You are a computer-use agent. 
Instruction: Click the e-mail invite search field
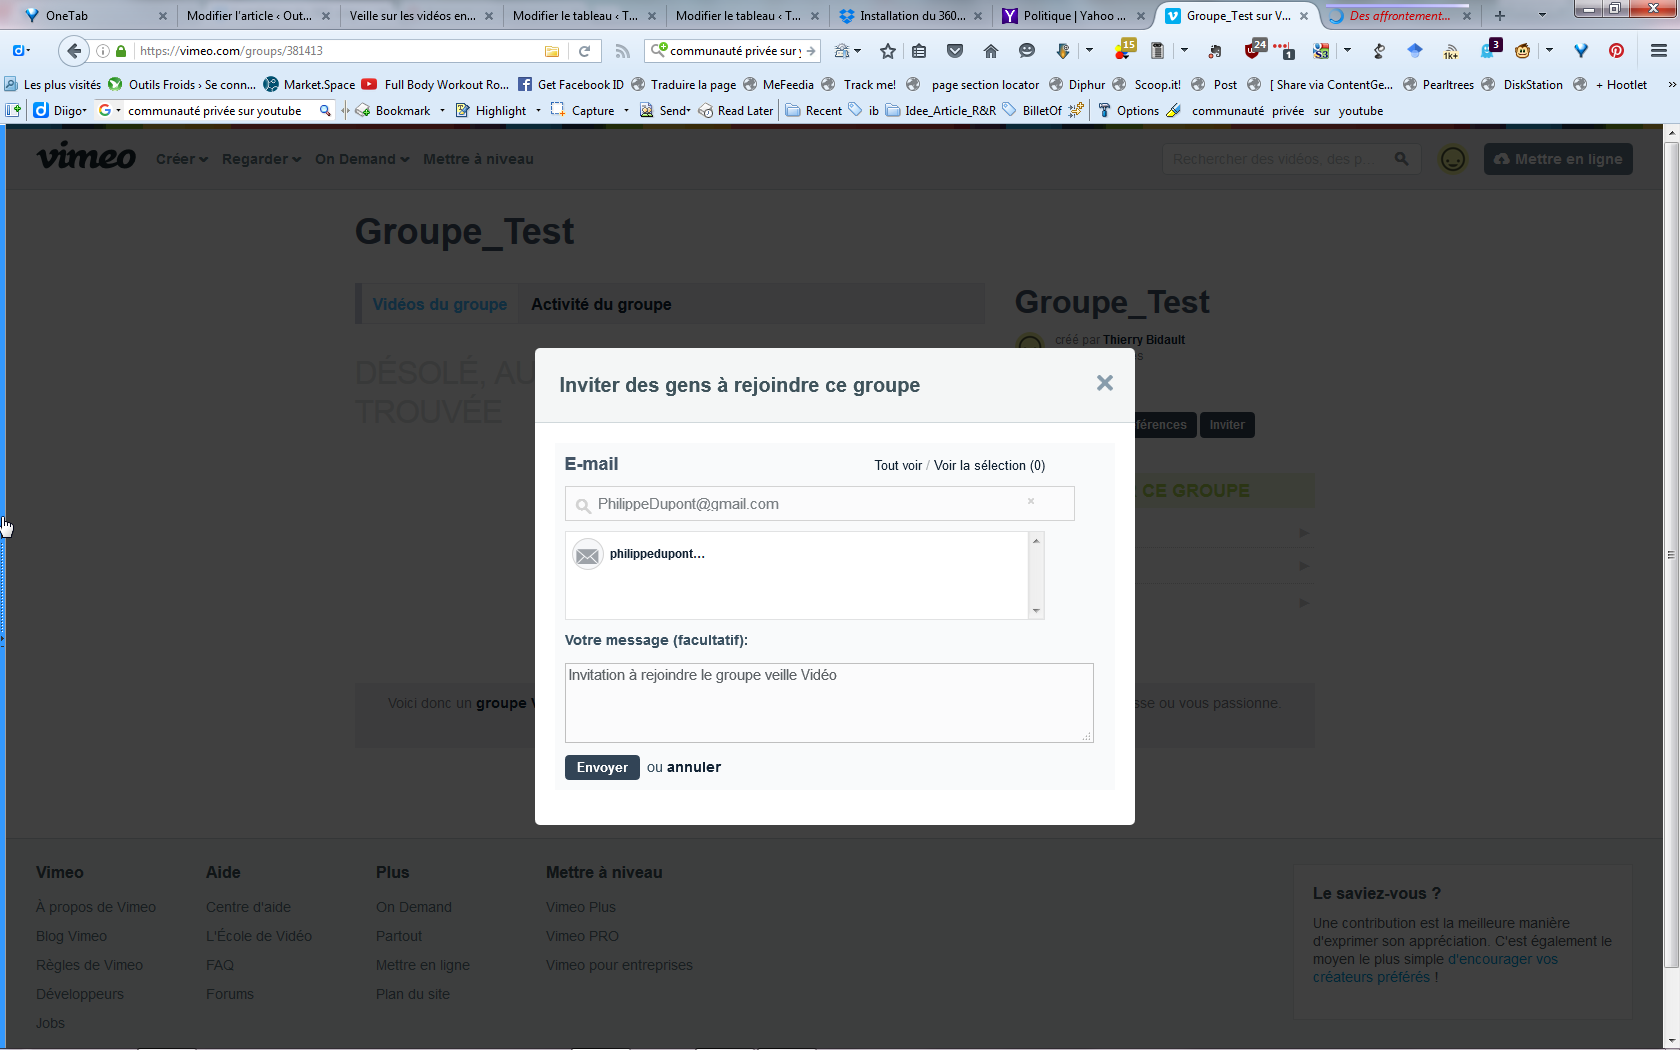(819, 504)
